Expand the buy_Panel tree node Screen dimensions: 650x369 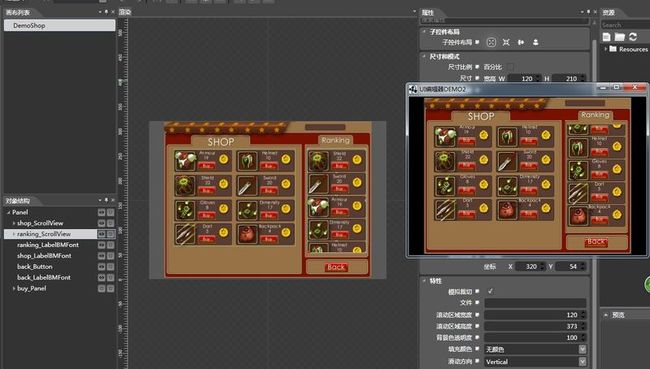[x=14, y=288]
